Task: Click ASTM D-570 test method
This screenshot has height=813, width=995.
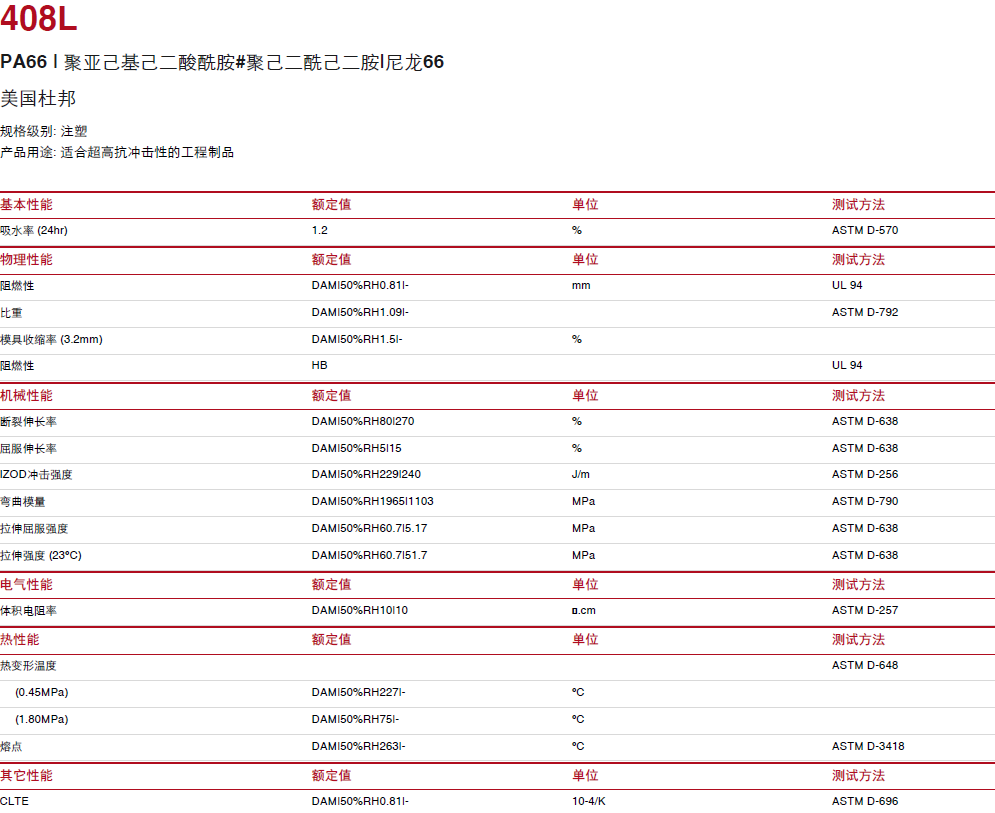Action: (865, 230)
